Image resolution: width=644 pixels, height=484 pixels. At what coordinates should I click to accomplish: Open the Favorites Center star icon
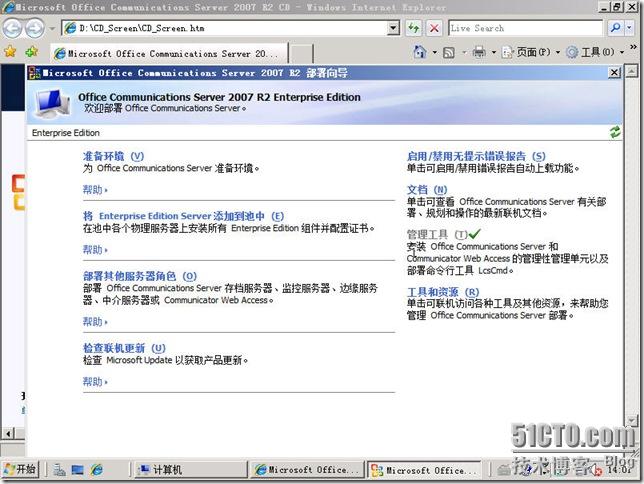click(x=10, y=52)
